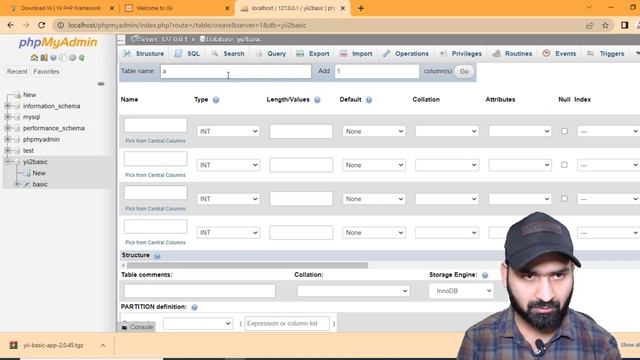Open Type dropdown in first column row
Viewport: 640px width, 360px height.
pyautogui.click(x=228, y=131)
